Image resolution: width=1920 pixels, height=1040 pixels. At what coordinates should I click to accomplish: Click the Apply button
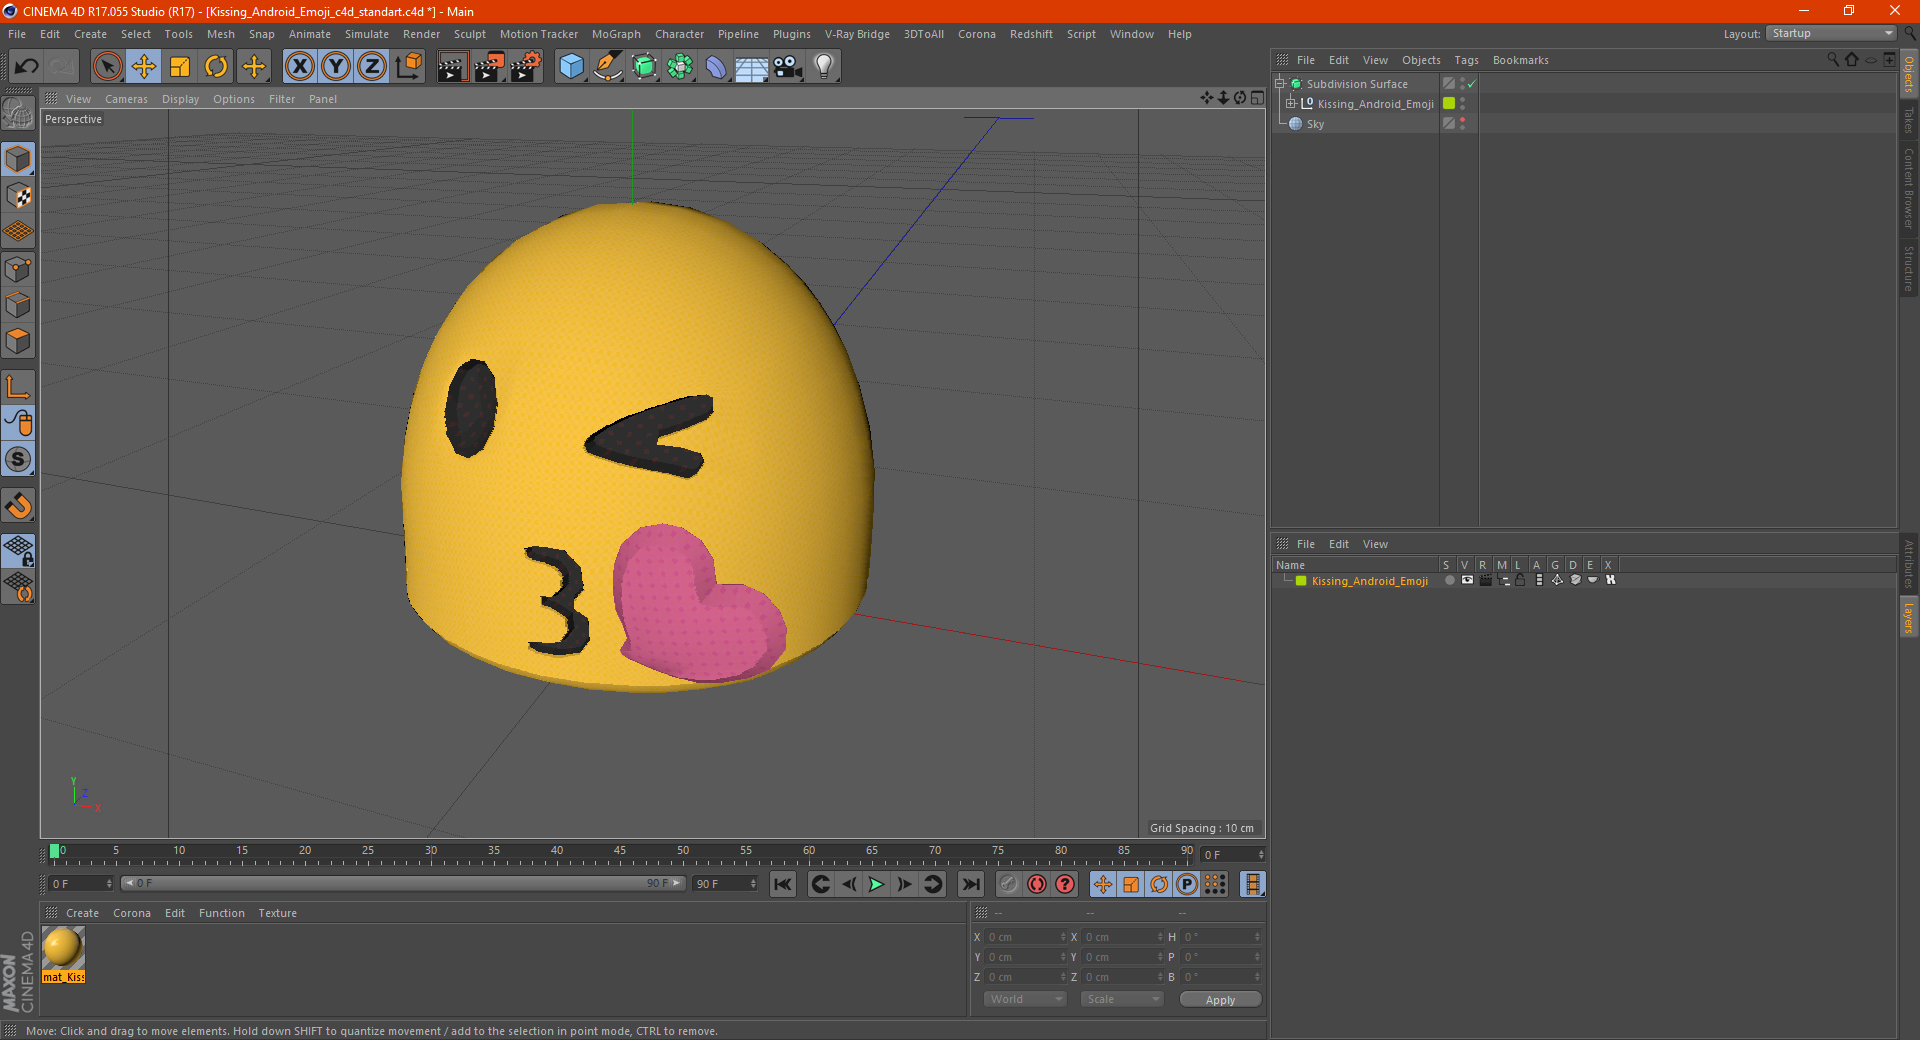pyautogui.click(x=1220, y=1000)
